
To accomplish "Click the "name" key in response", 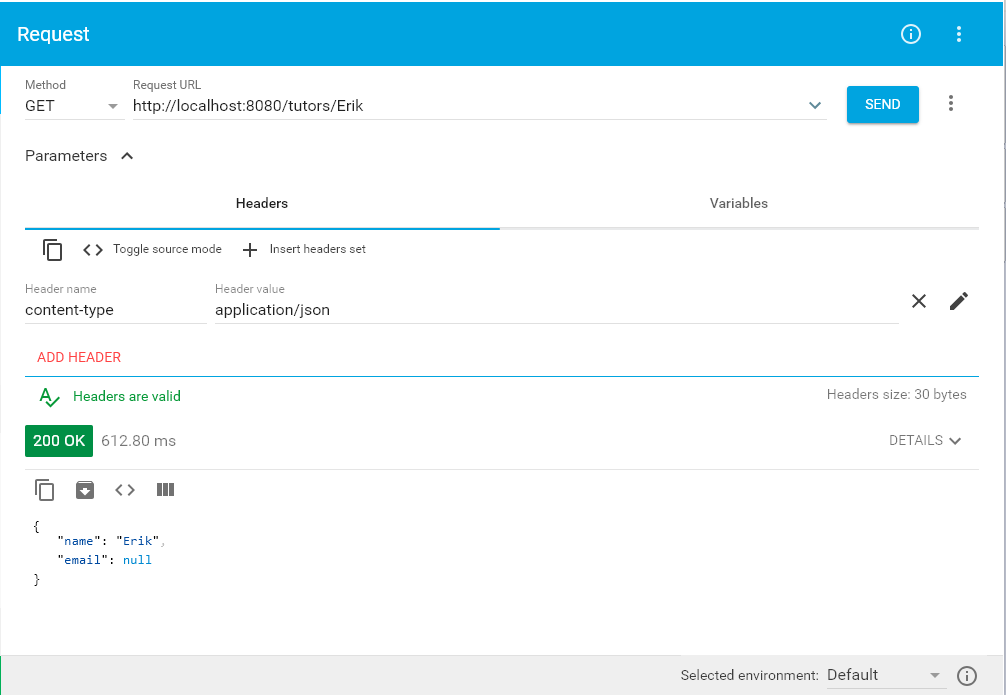I will click(x=79, y=541).
